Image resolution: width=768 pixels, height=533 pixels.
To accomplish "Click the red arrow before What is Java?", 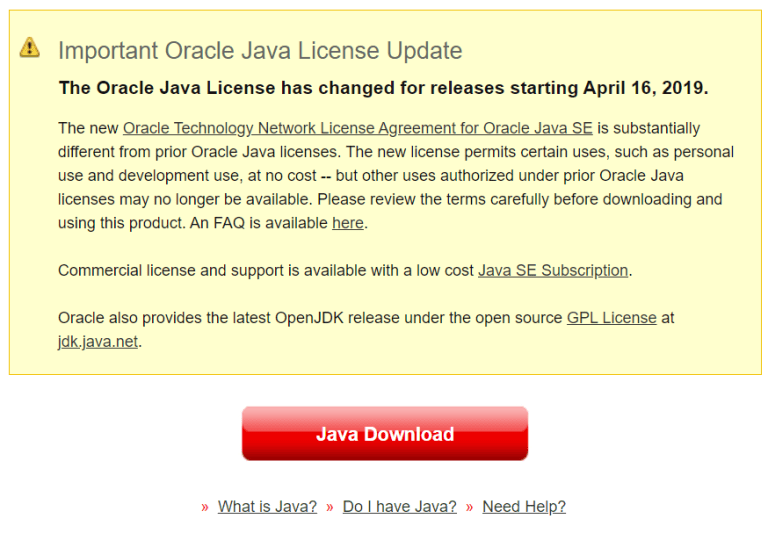I will coord(205,507).
